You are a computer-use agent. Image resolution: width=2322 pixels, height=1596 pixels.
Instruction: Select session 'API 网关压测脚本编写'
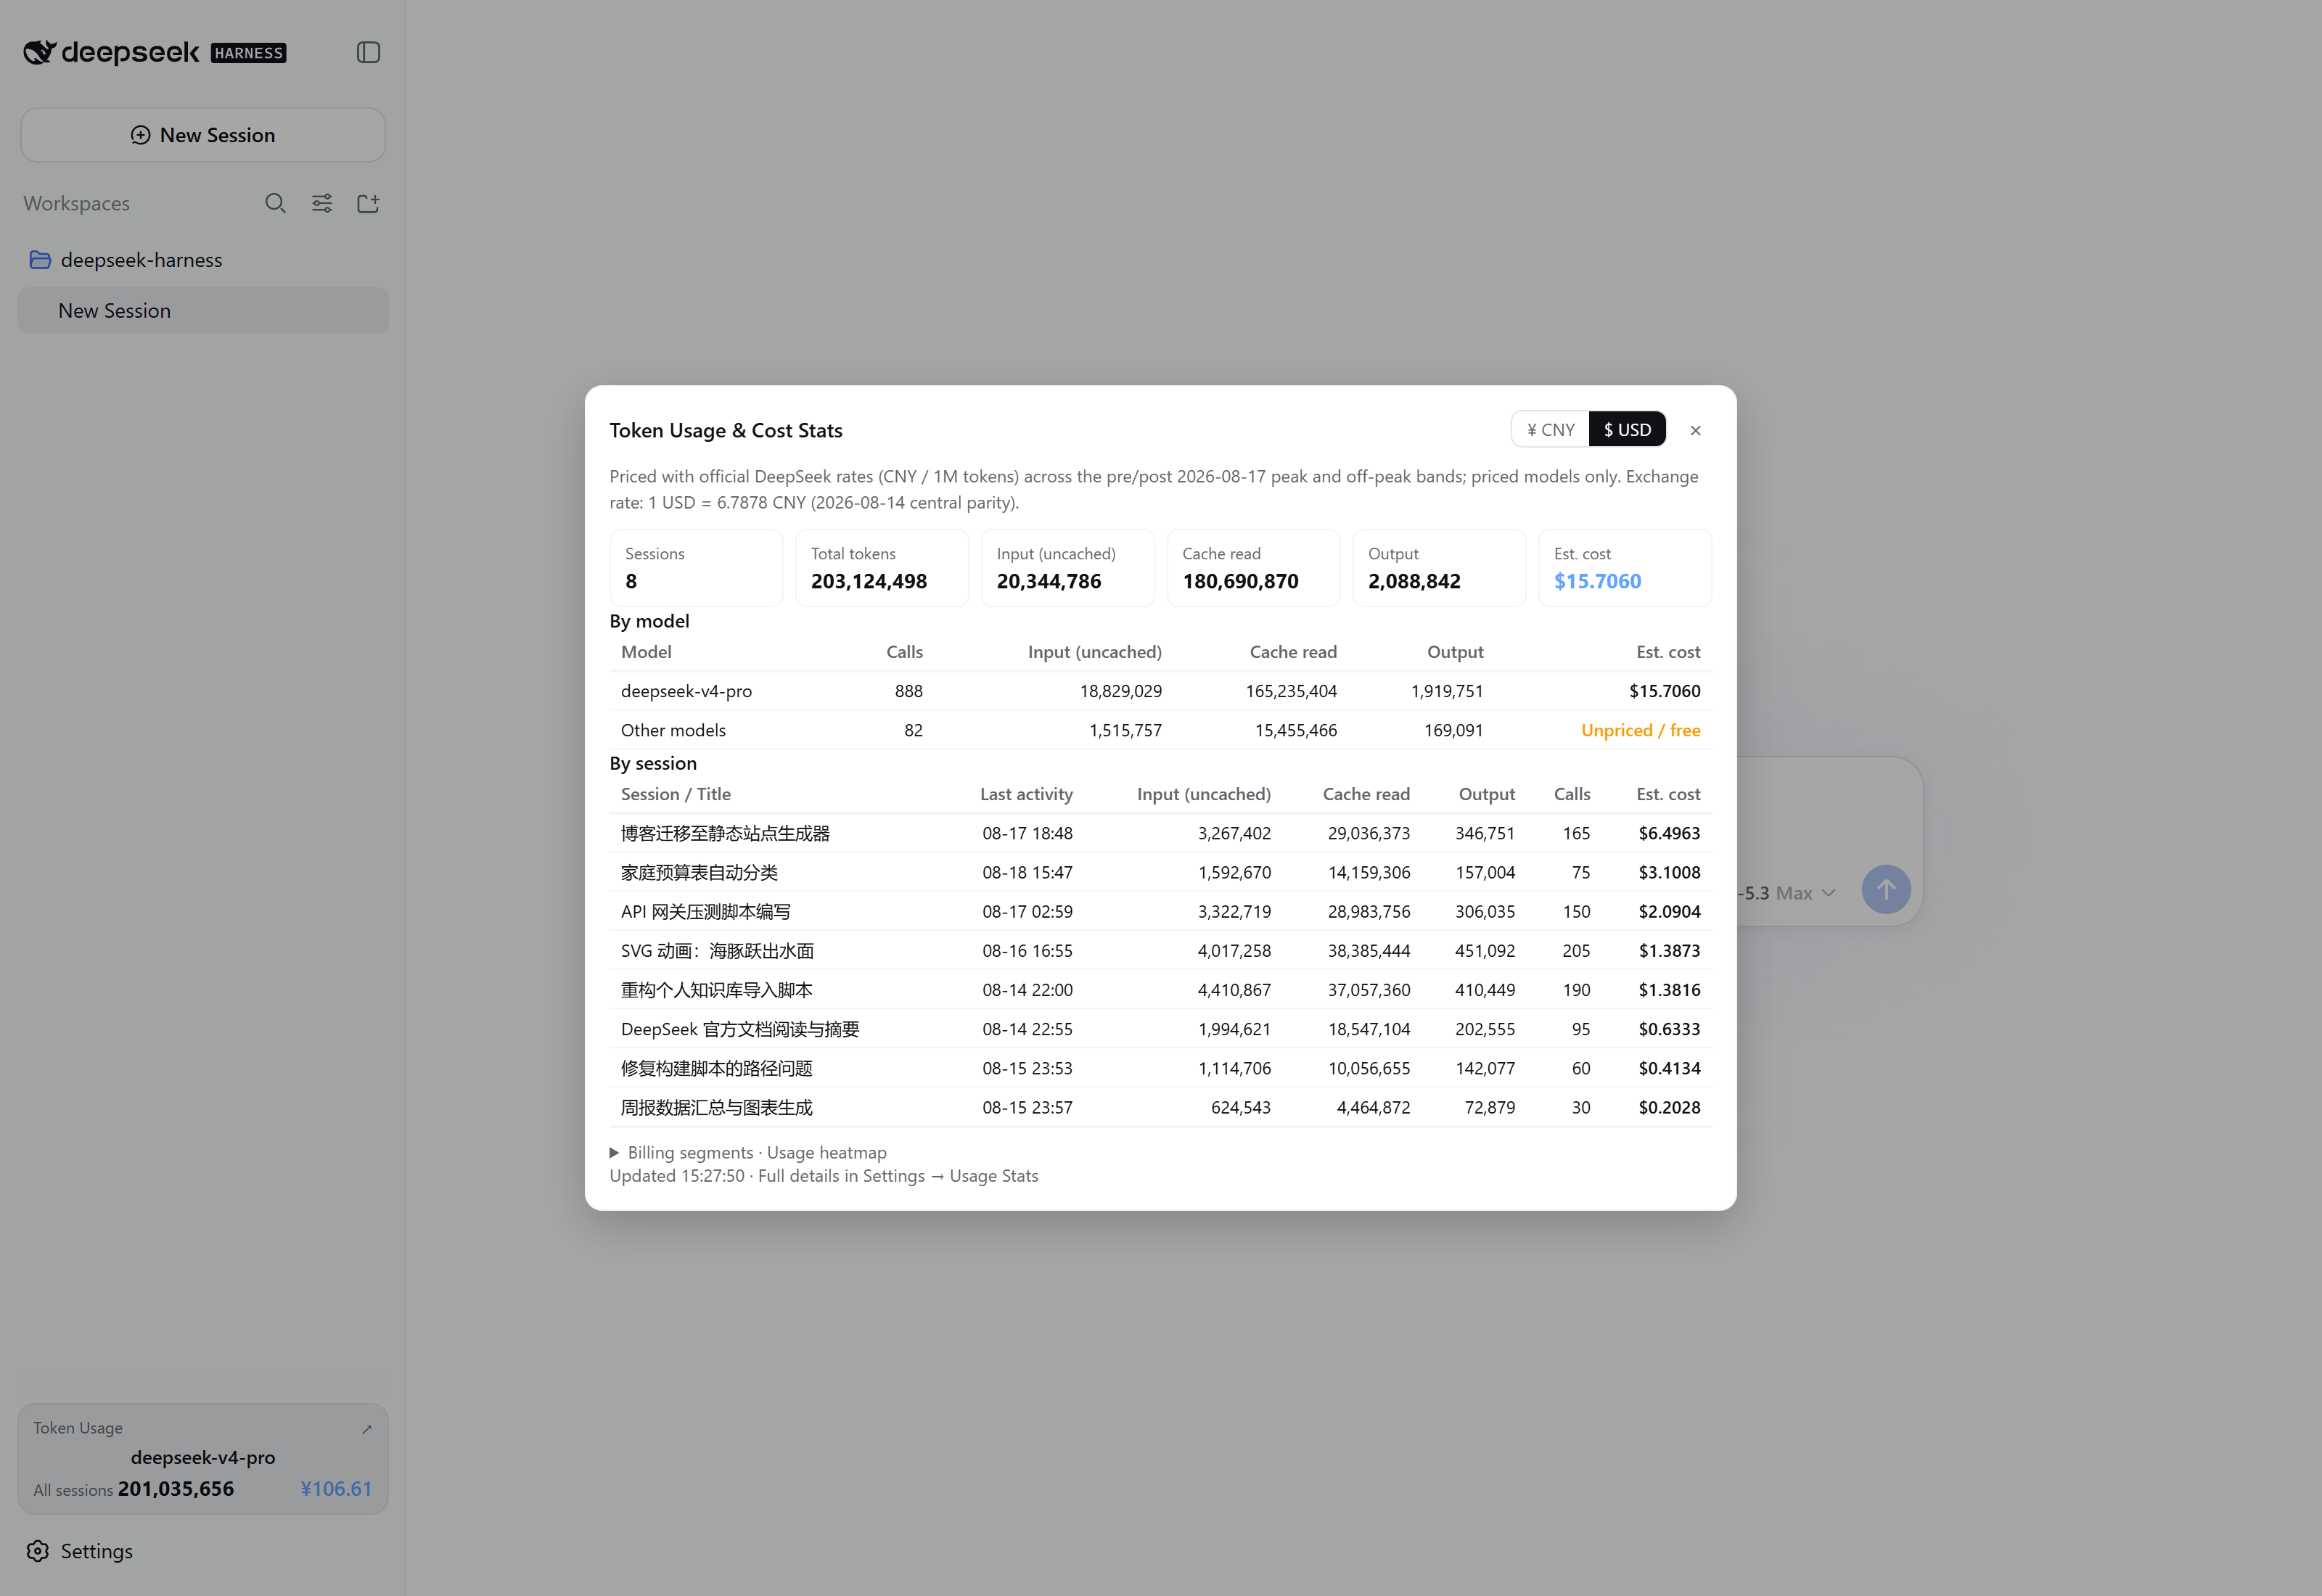coord(1160,911)
